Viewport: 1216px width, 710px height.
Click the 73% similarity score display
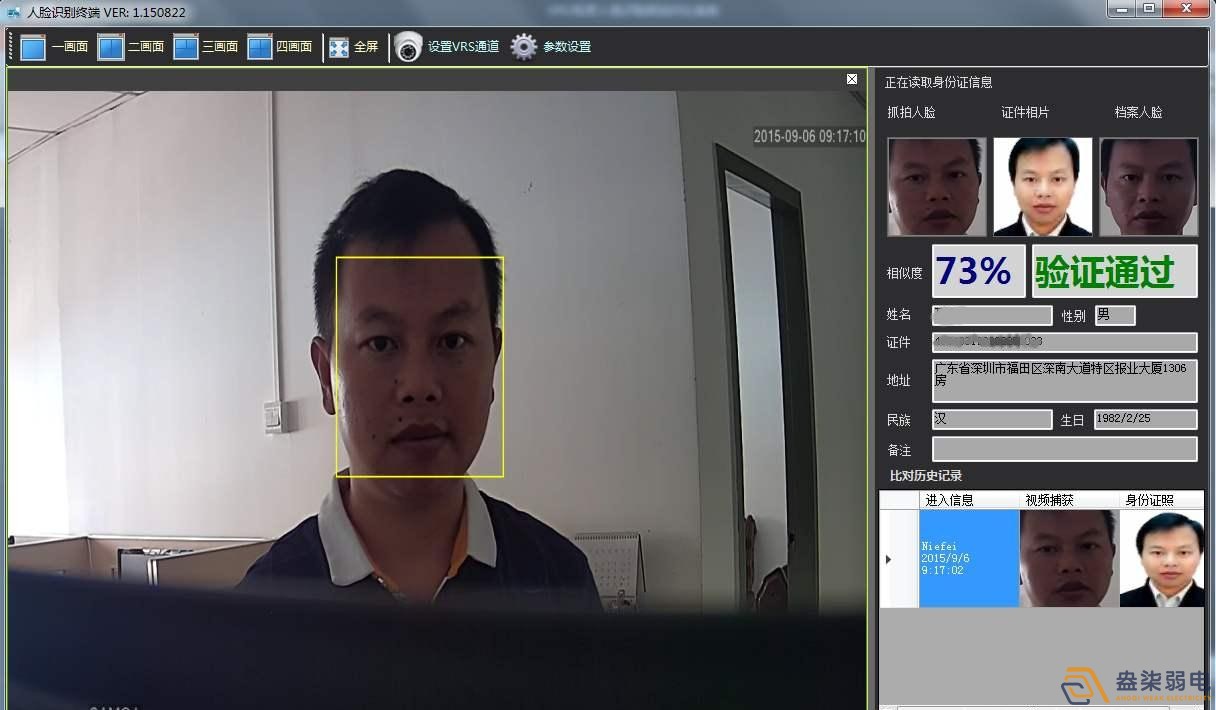tap(976, 270)
